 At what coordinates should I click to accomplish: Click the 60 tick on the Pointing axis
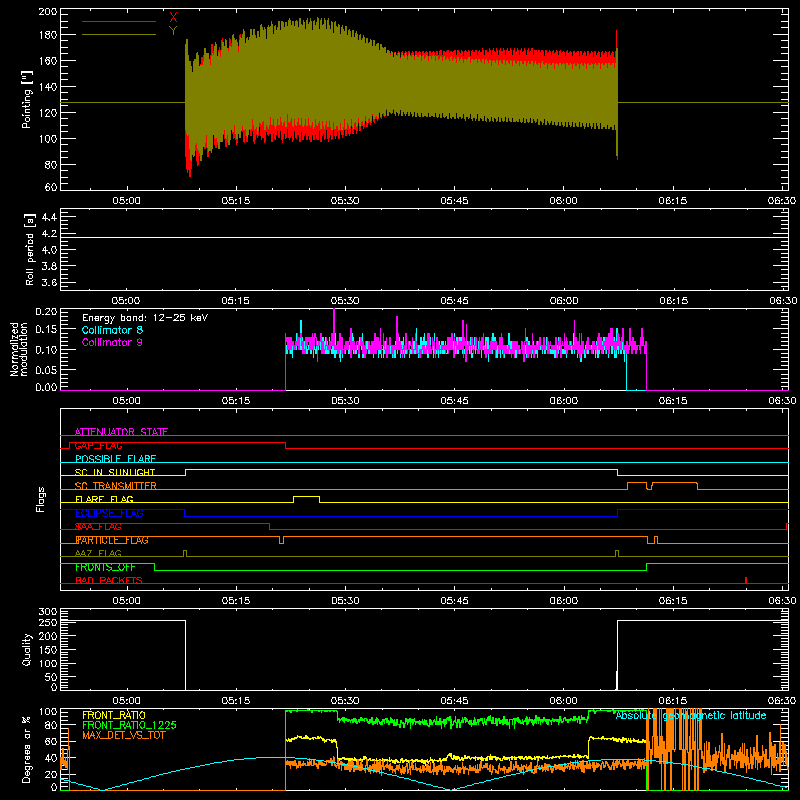(x=51, y=187)
